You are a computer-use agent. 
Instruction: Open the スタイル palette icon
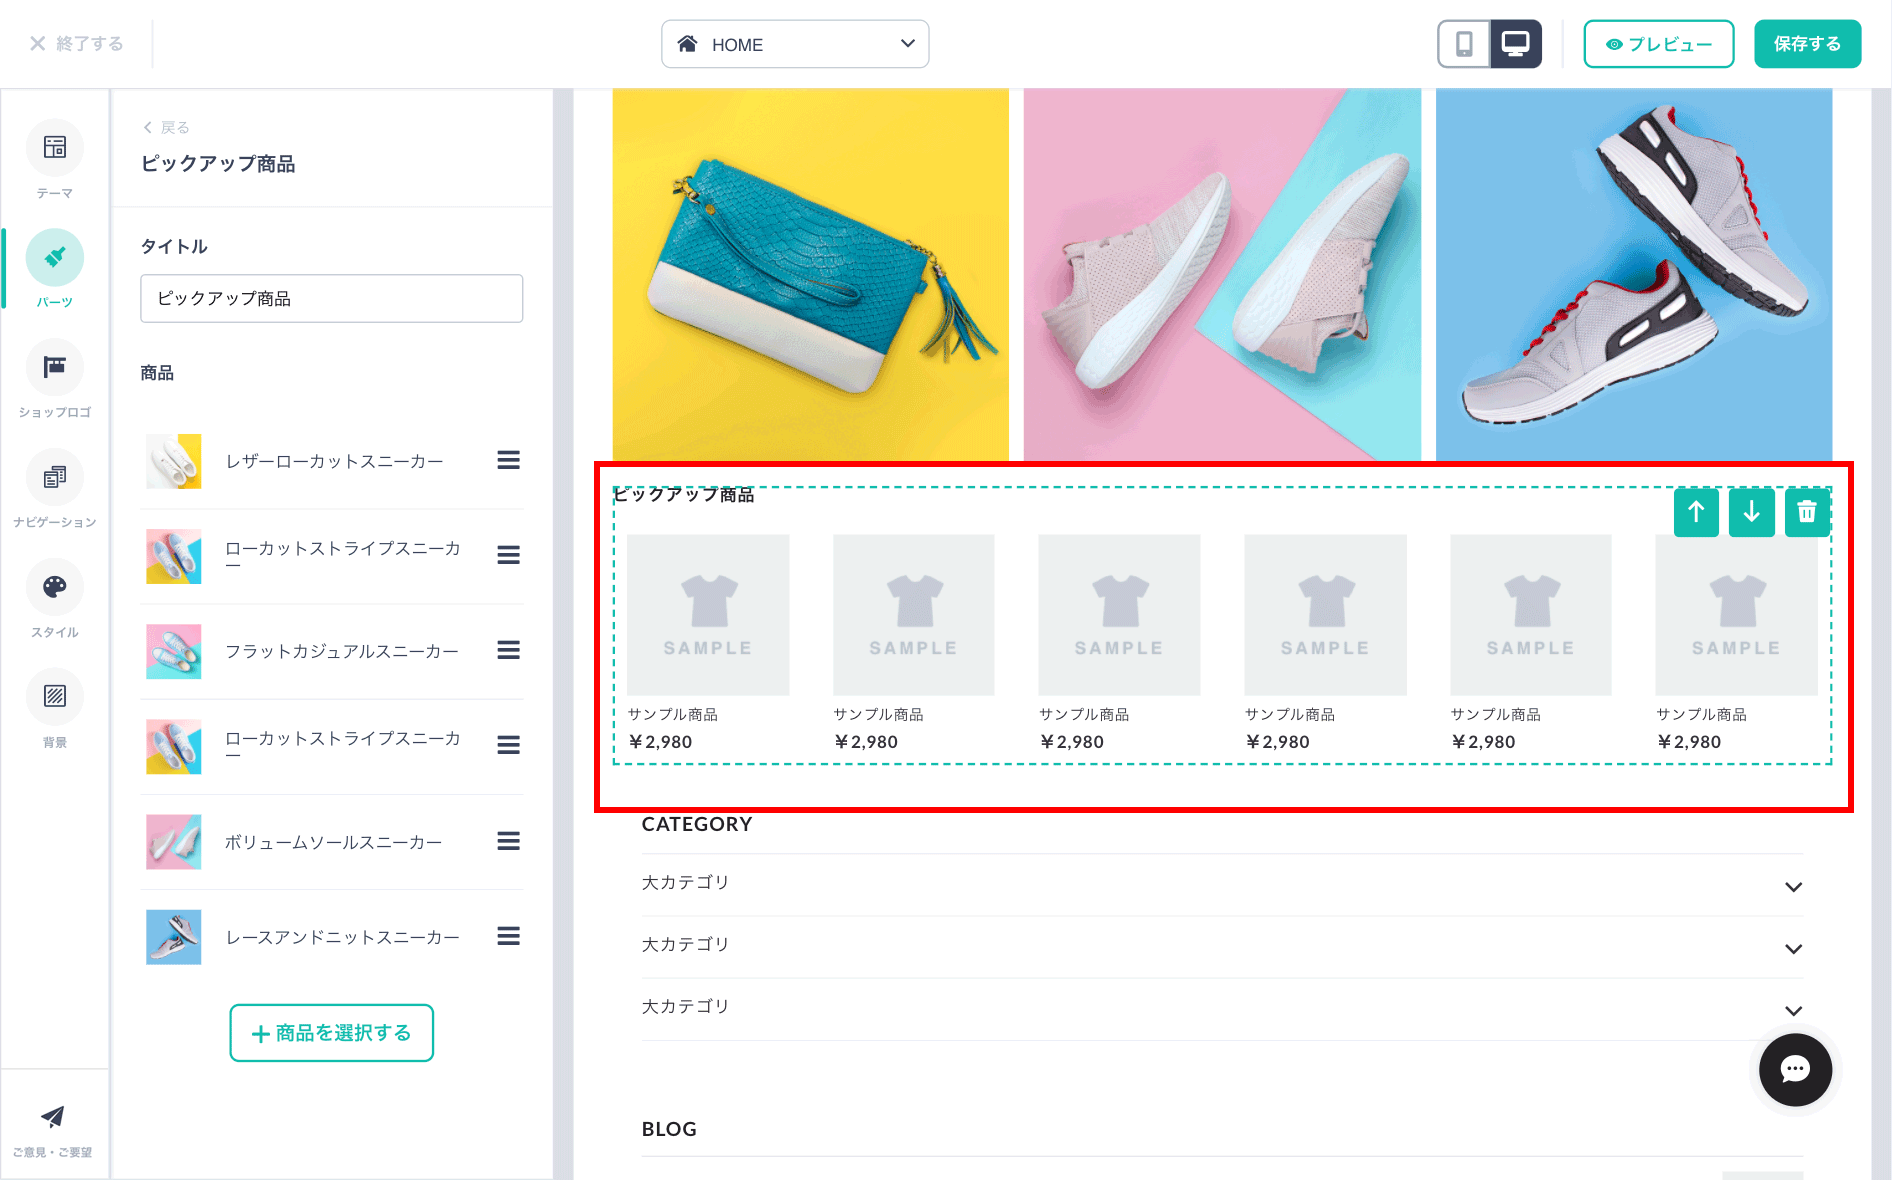pos(55,588)
